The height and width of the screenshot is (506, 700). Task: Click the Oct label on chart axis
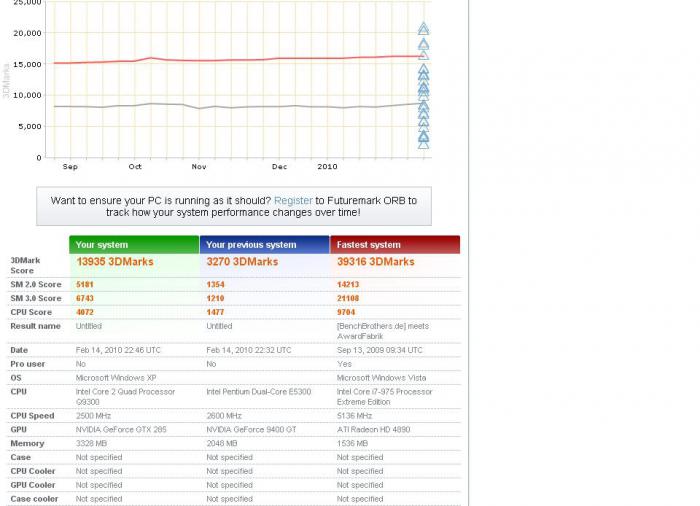tap(135, 167)
